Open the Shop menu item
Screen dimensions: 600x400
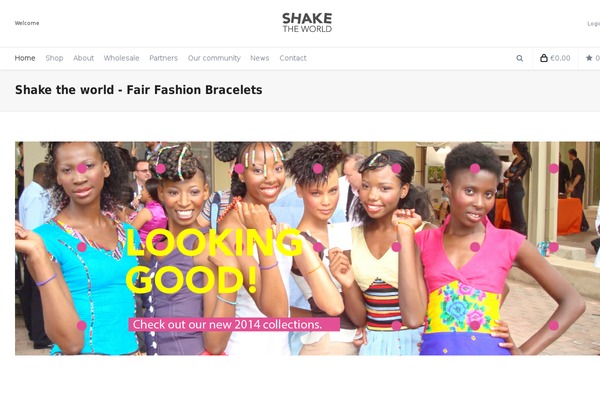(54, 58)
